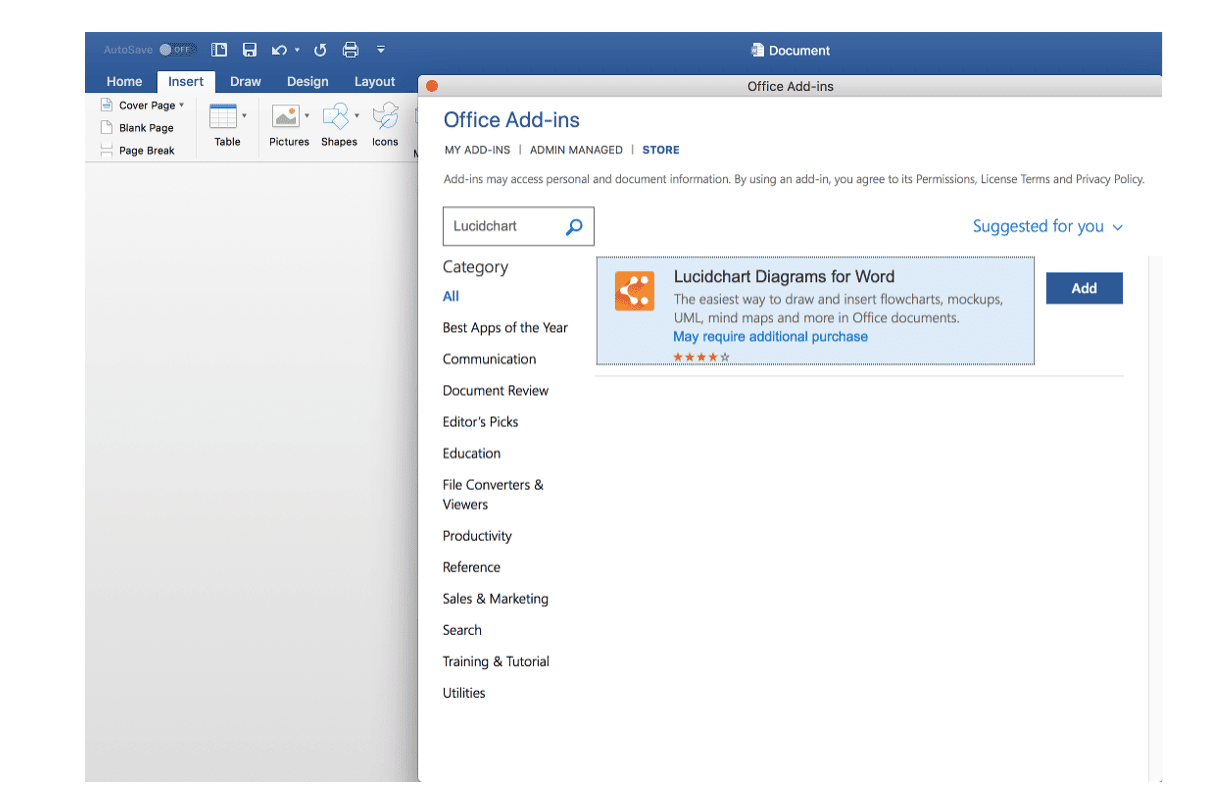Click the Icons ribbon button
This screenshot has width=1227, height=803.
click(x=385, y=125)
